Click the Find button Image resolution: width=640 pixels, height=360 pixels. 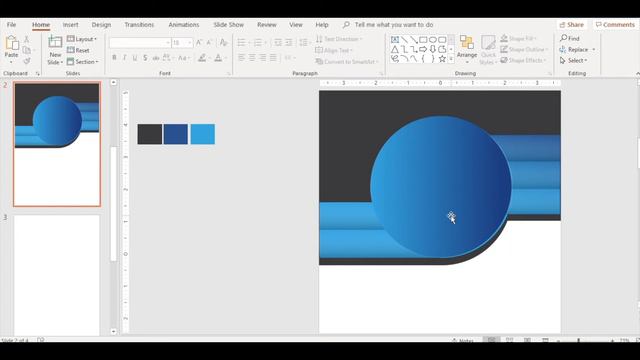click(570, 38)
